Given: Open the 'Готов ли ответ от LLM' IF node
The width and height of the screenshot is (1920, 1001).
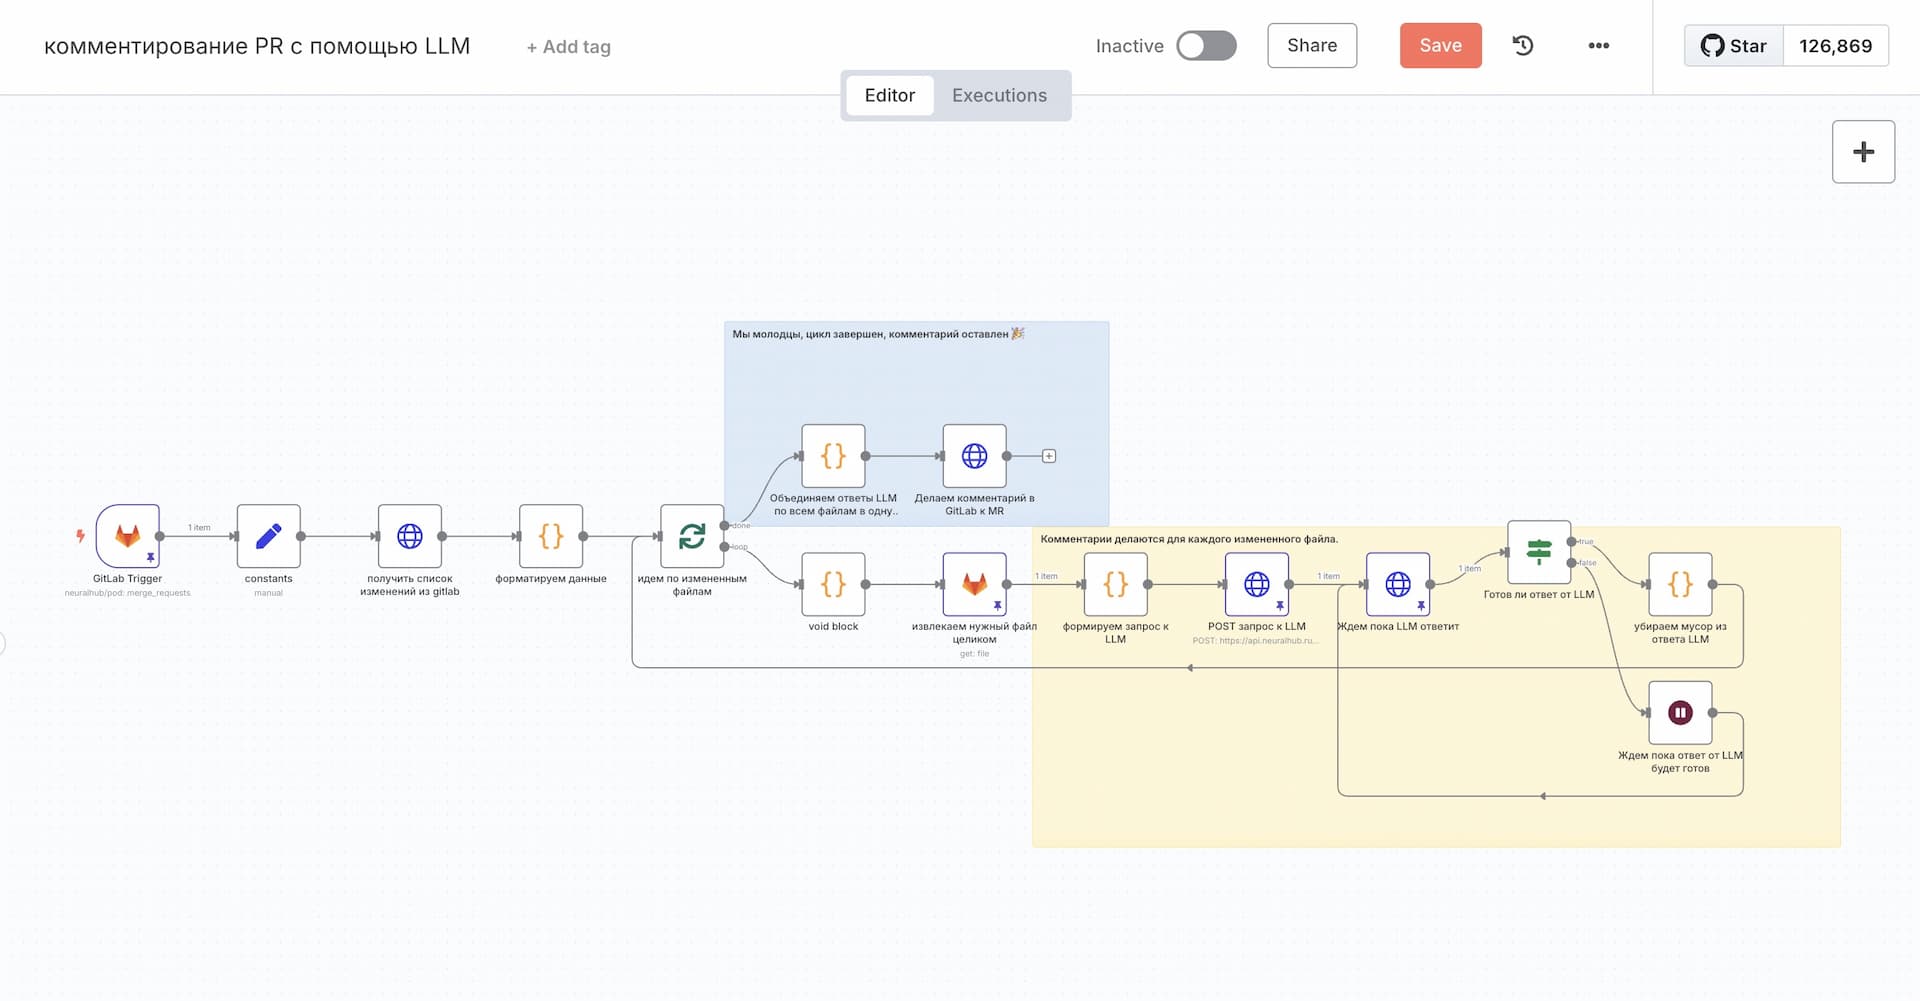Looking at the screenshot, I should (x=1539, y=552).
